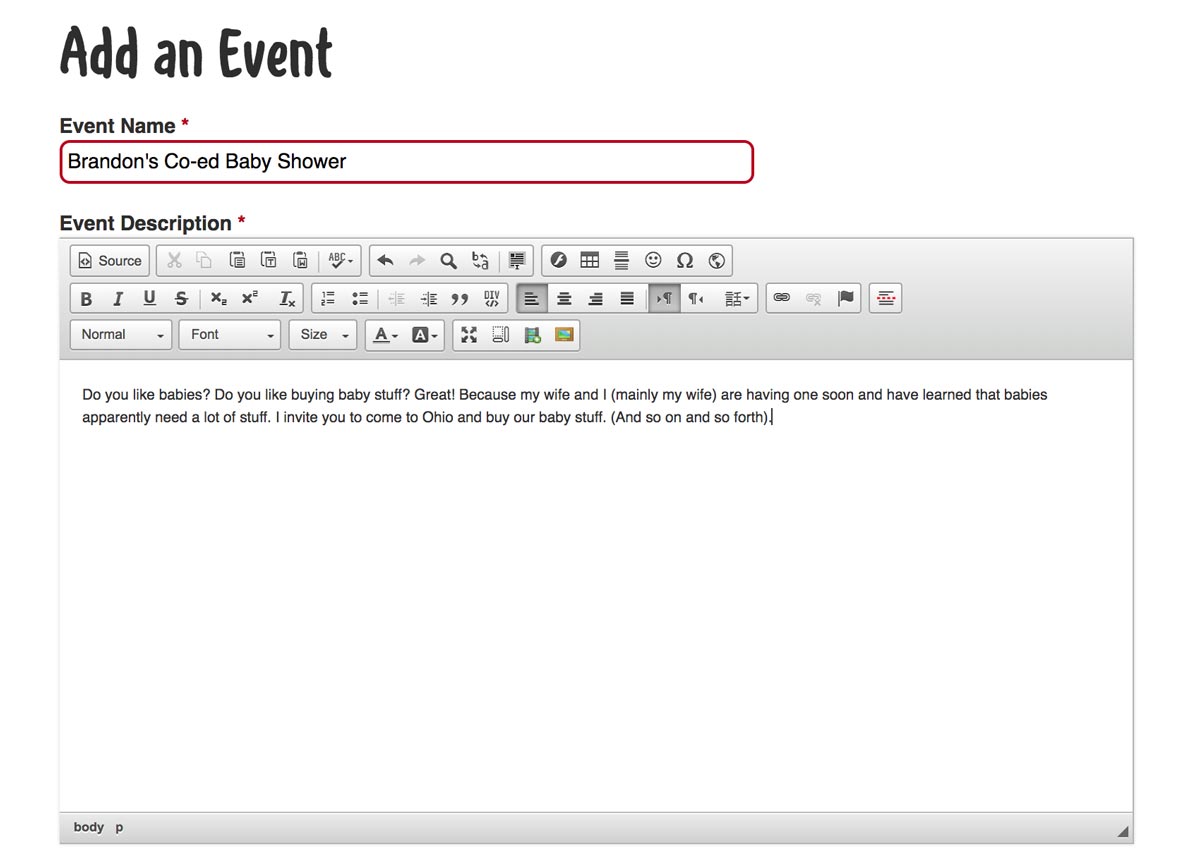
Task: Enable underline formatting
Action: coord(150,298)
